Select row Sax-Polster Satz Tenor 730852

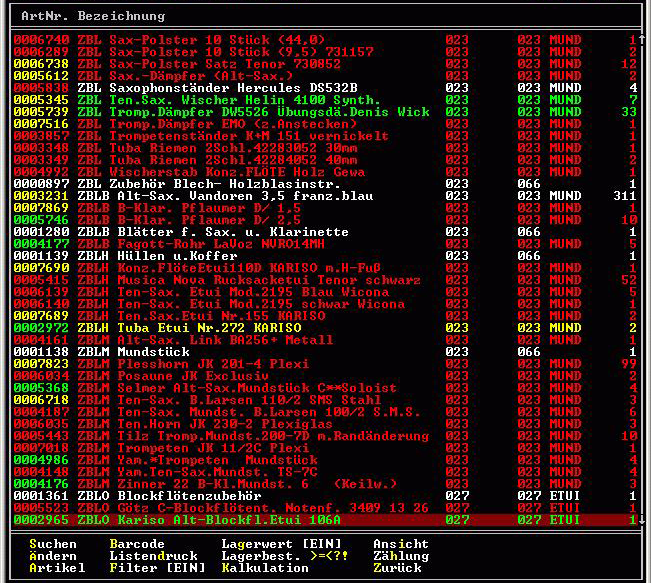point(325,64)
